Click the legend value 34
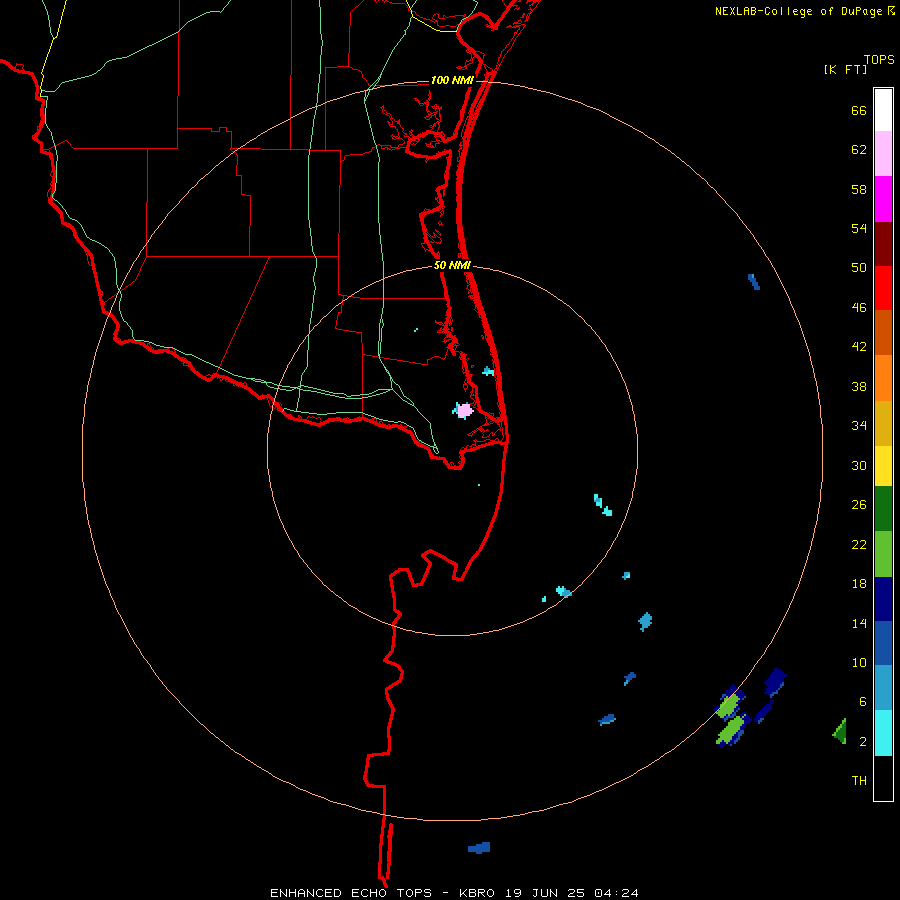This screenshot has width=900, height=900. coord(859,426)
